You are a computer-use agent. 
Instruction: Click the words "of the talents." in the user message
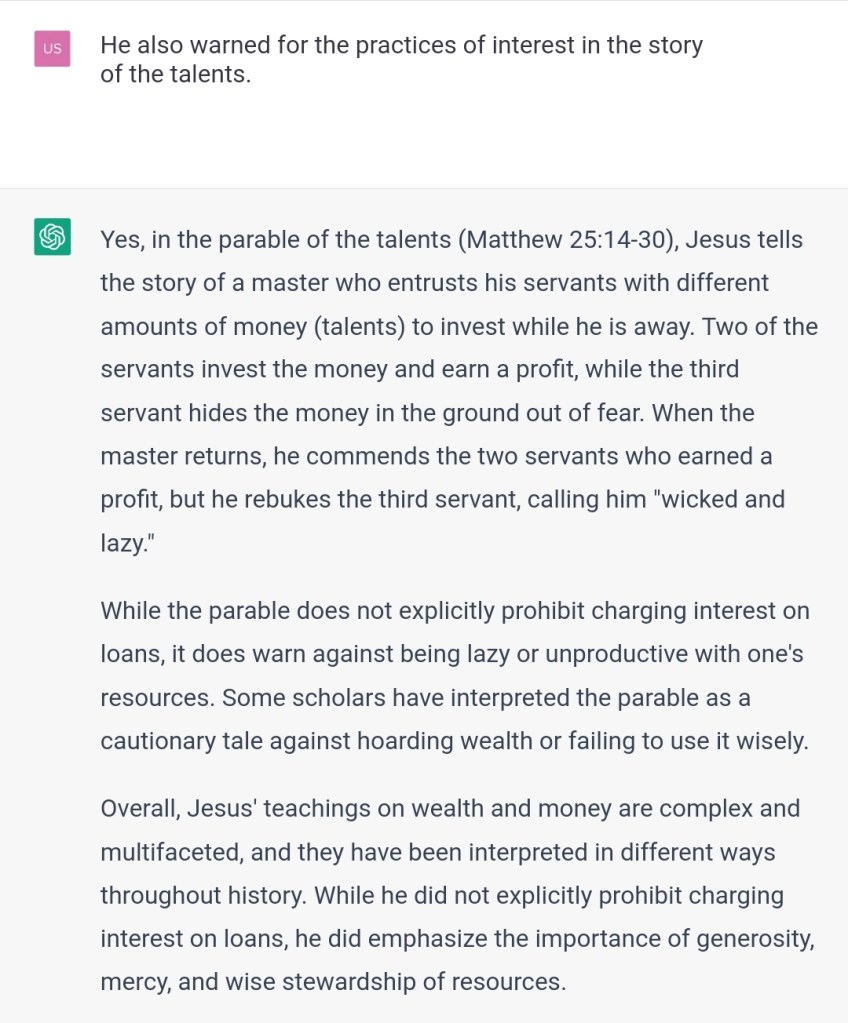175,74
